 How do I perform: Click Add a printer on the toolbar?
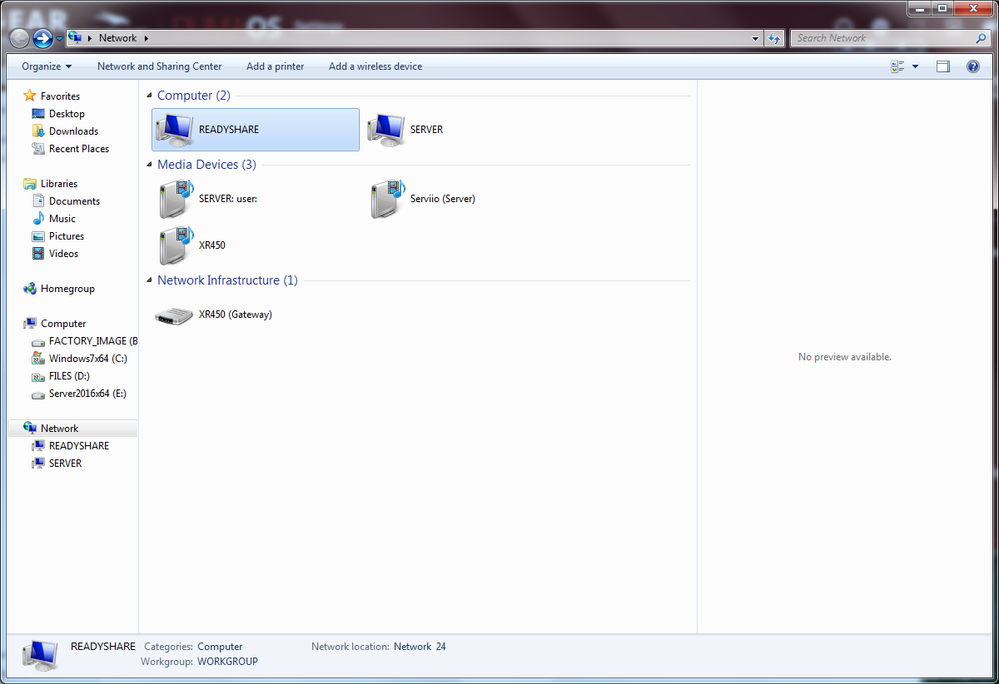pos(274,66)
